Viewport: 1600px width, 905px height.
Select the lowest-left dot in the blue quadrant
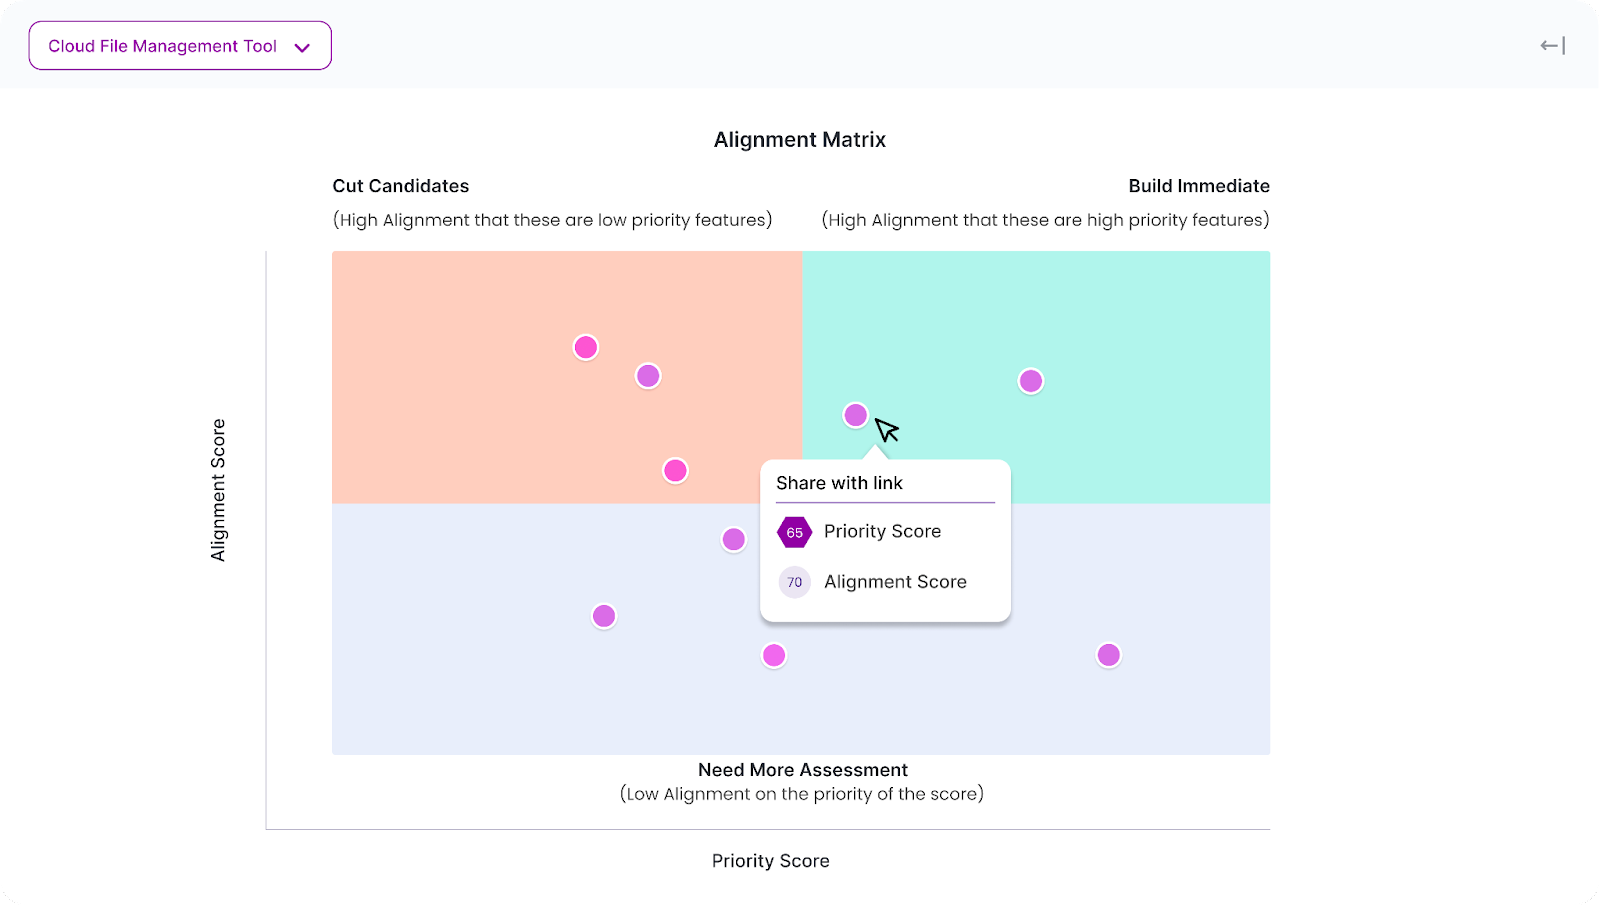tap(604, 616)
